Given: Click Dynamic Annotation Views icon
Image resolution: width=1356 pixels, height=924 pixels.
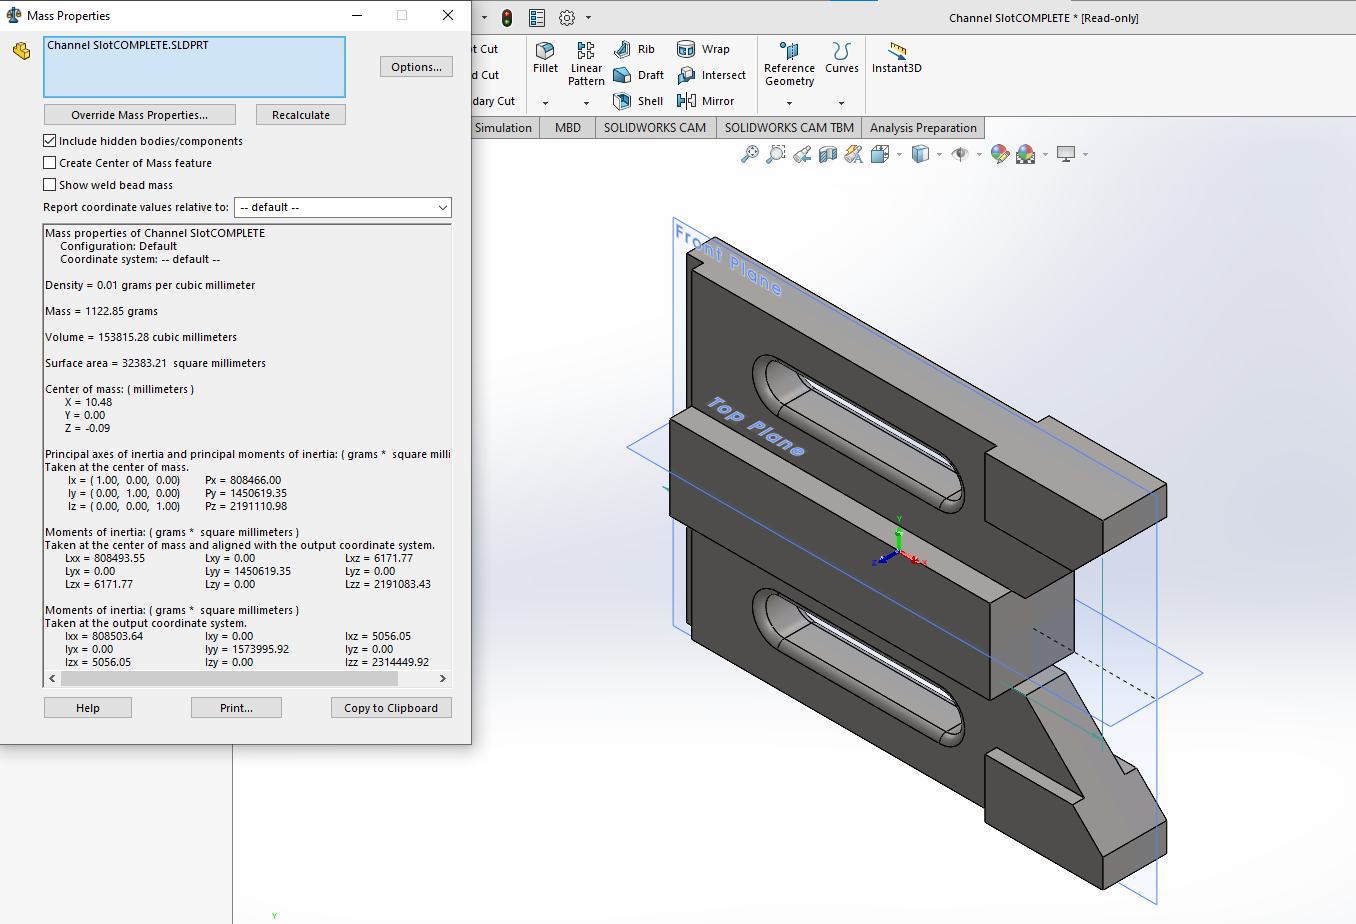Looking at the screenshot, I should point(854,154).
